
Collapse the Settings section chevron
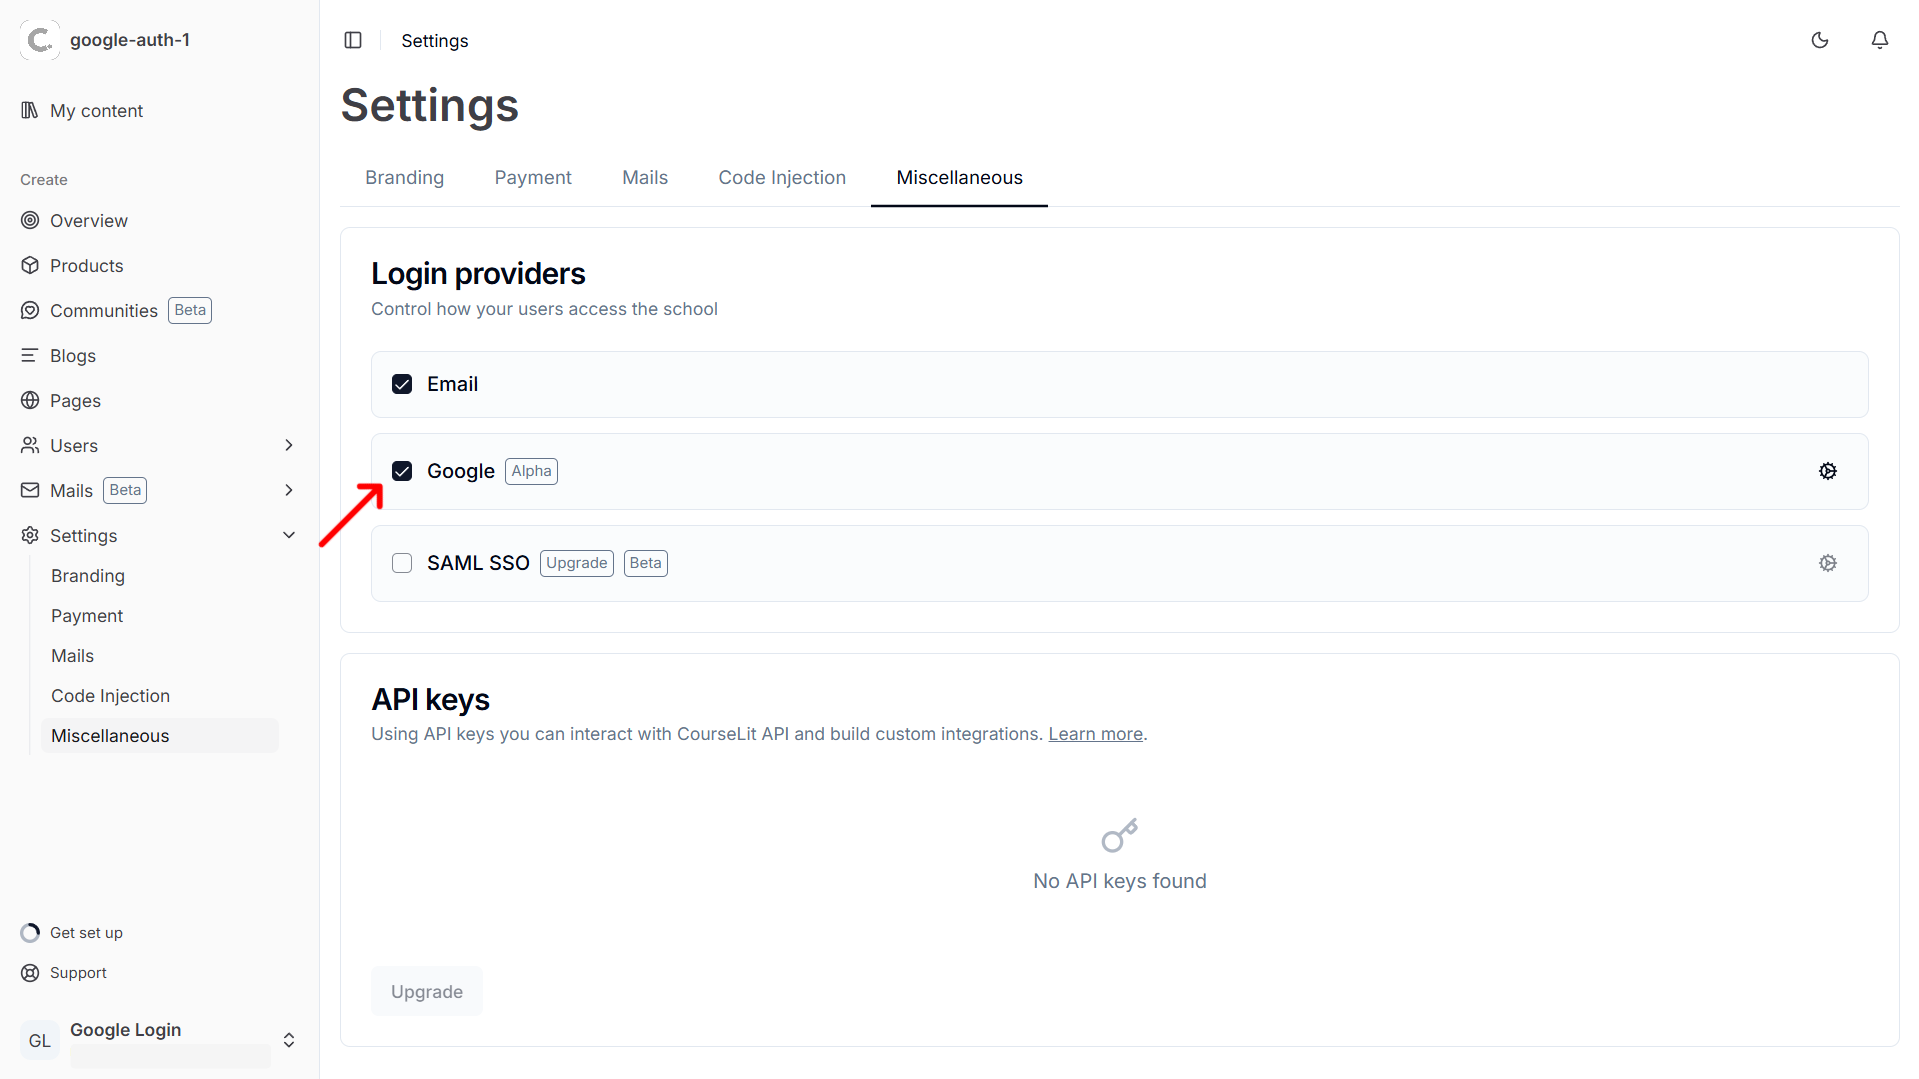(289, 535)
